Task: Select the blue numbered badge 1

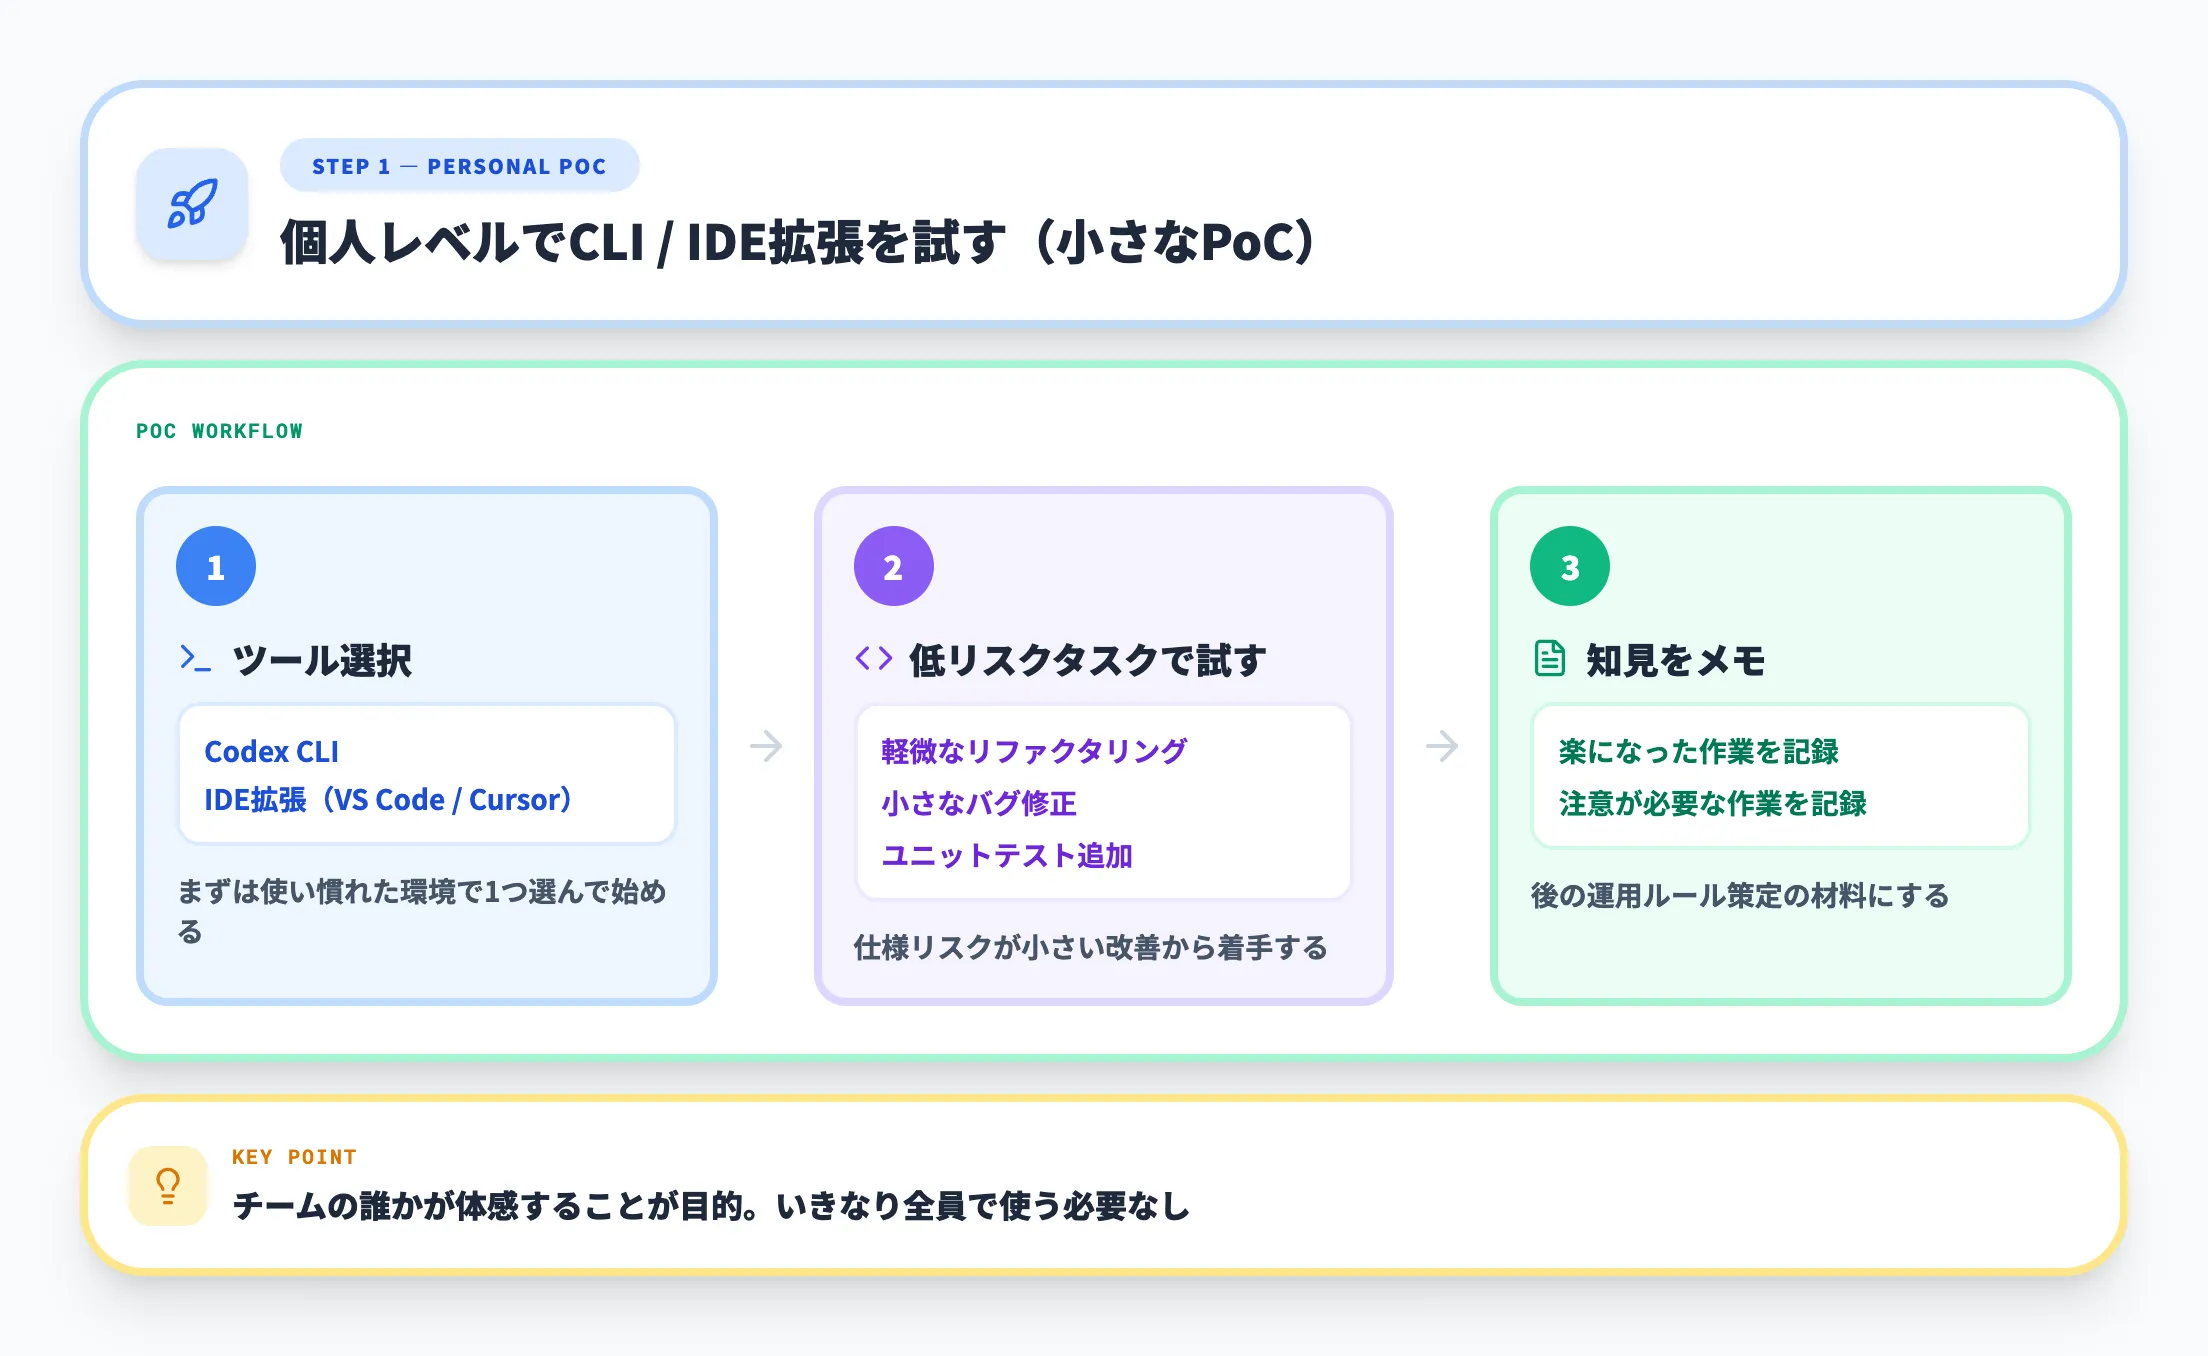Action: pyautogui.click(x=214, y=565)
